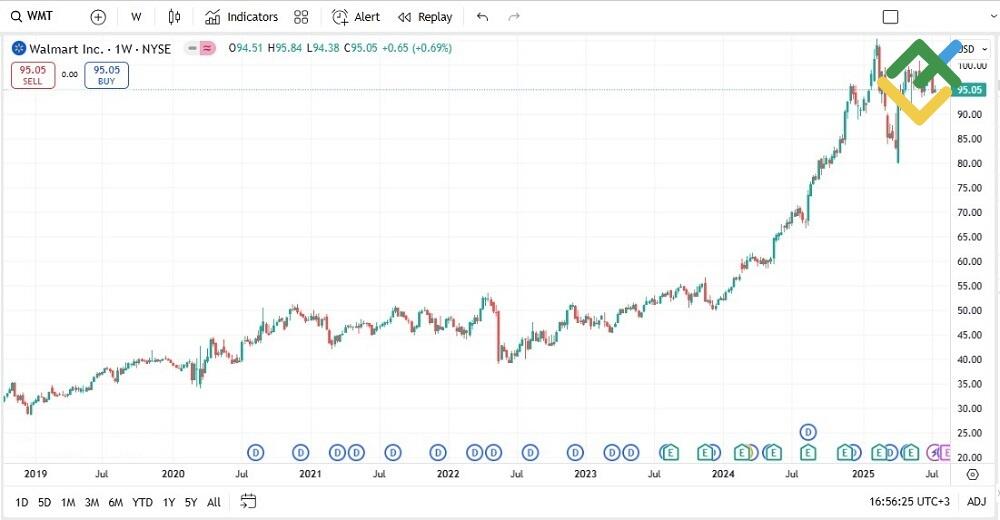Select the 1Y date range
The image size is (1000, 520).
[168, 502]
